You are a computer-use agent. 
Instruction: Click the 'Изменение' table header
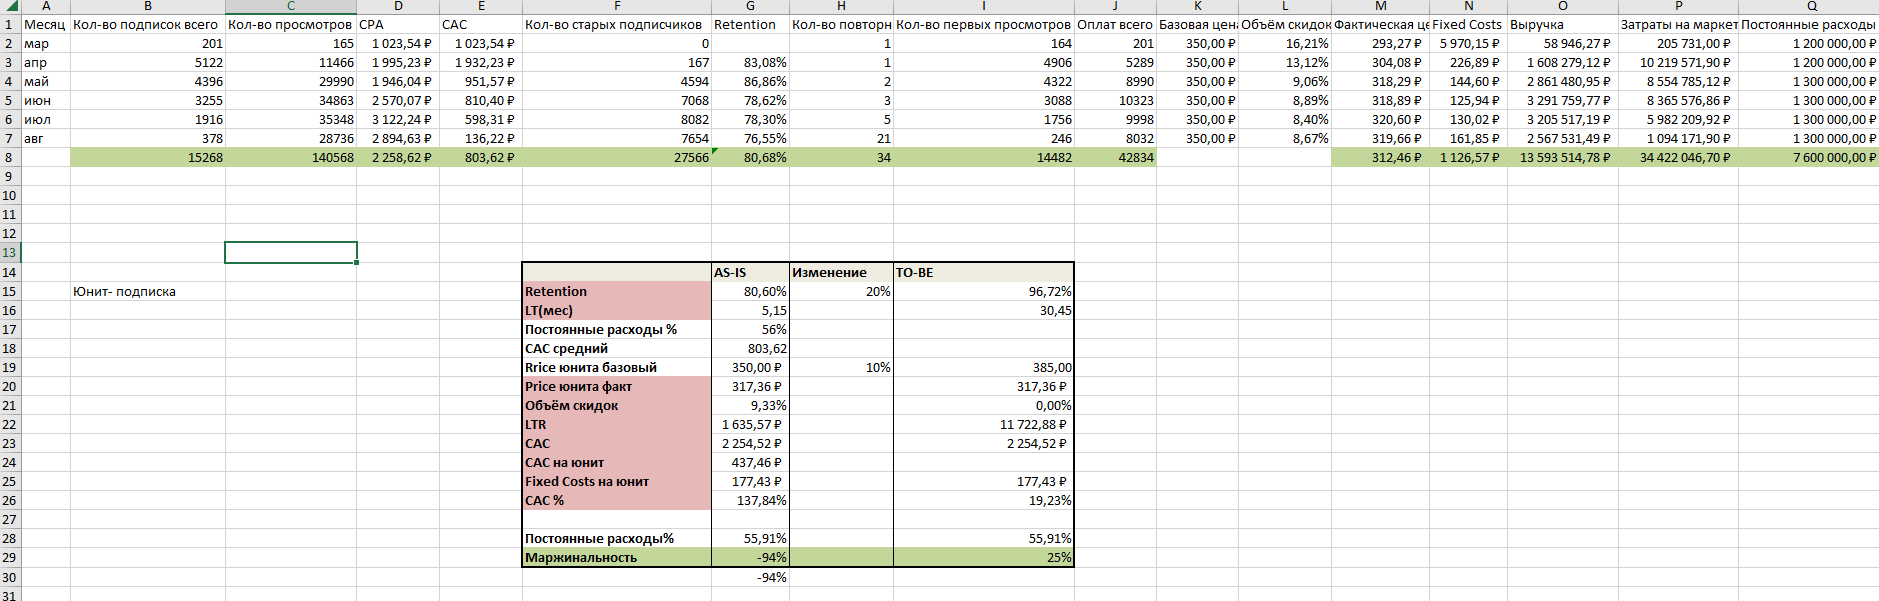point(841,272)
